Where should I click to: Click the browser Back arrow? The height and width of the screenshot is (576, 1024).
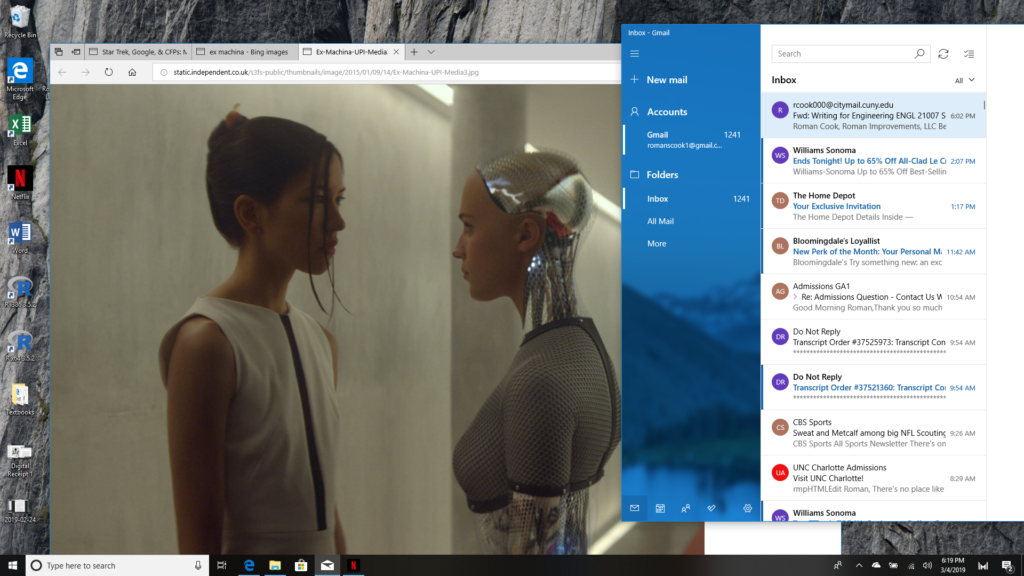pos(62,72)
